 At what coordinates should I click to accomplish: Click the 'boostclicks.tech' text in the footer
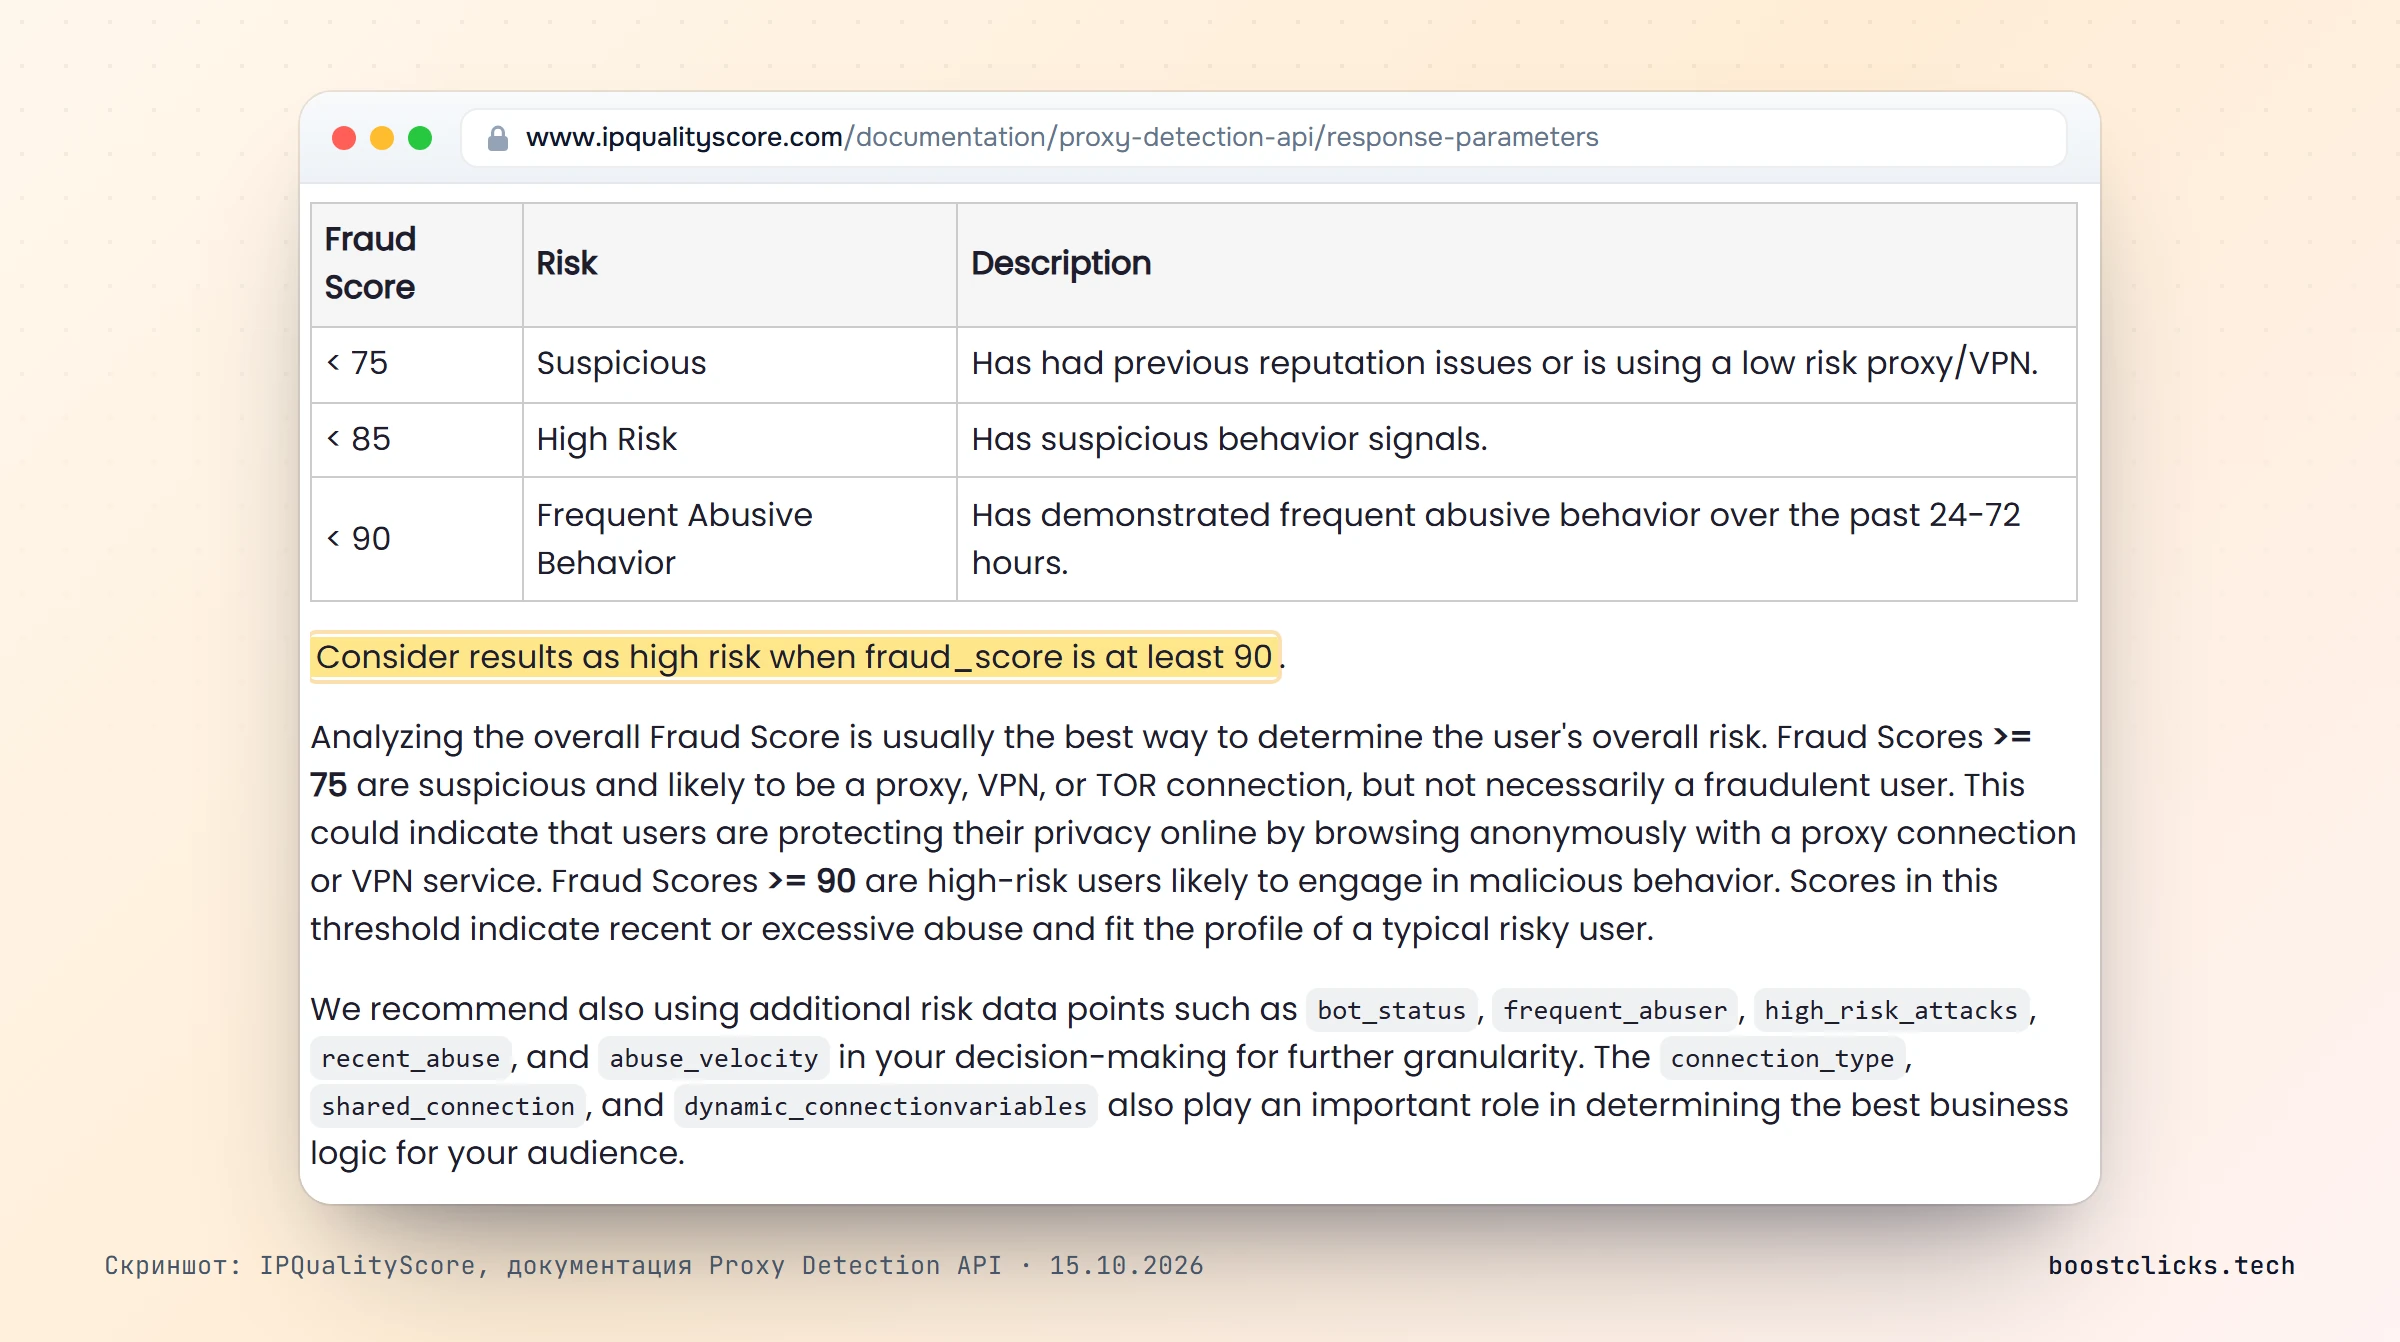[2171, 1265]
